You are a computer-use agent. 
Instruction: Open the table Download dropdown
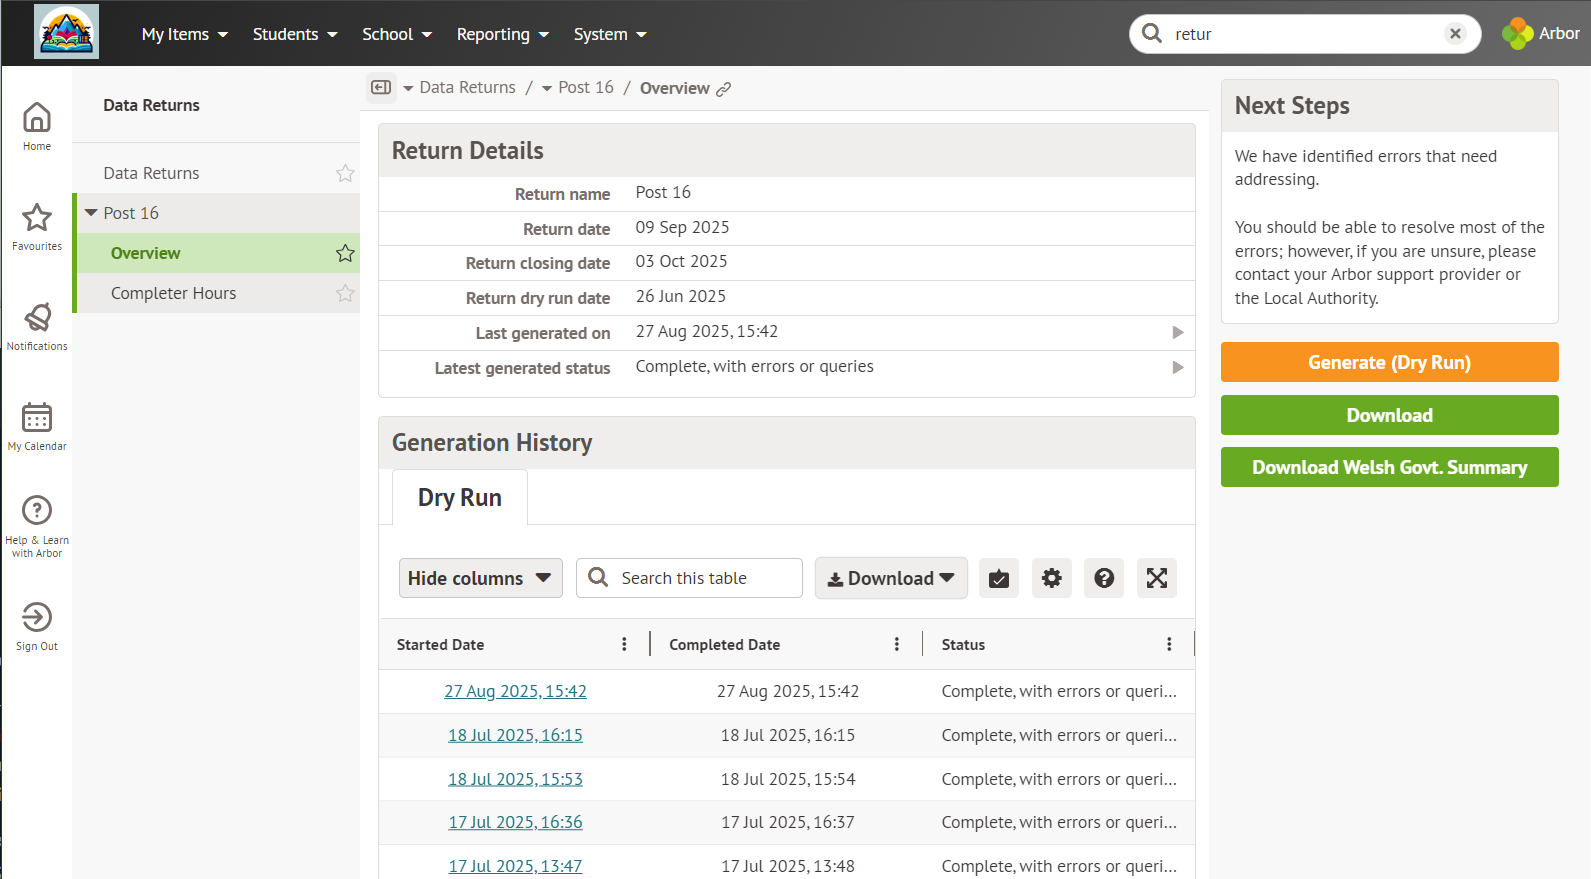point(890,578)
